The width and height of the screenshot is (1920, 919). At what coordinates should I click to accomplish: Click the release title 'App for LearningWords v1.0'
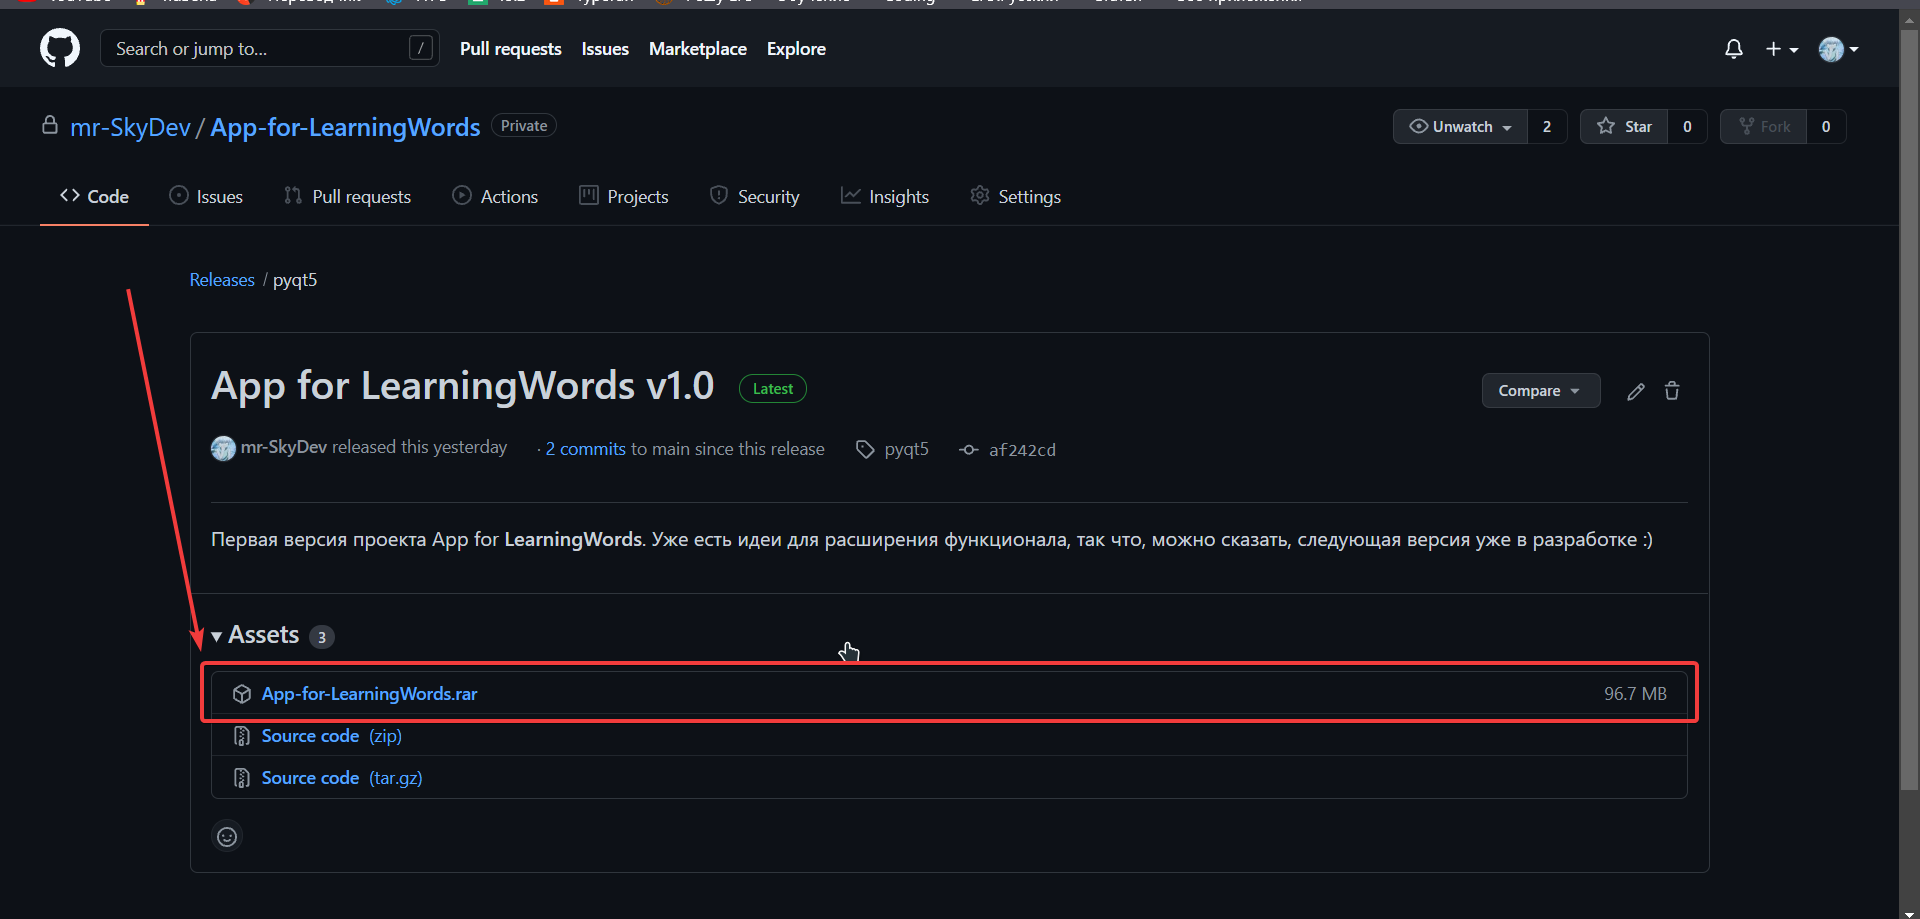(x=463, y=386)
